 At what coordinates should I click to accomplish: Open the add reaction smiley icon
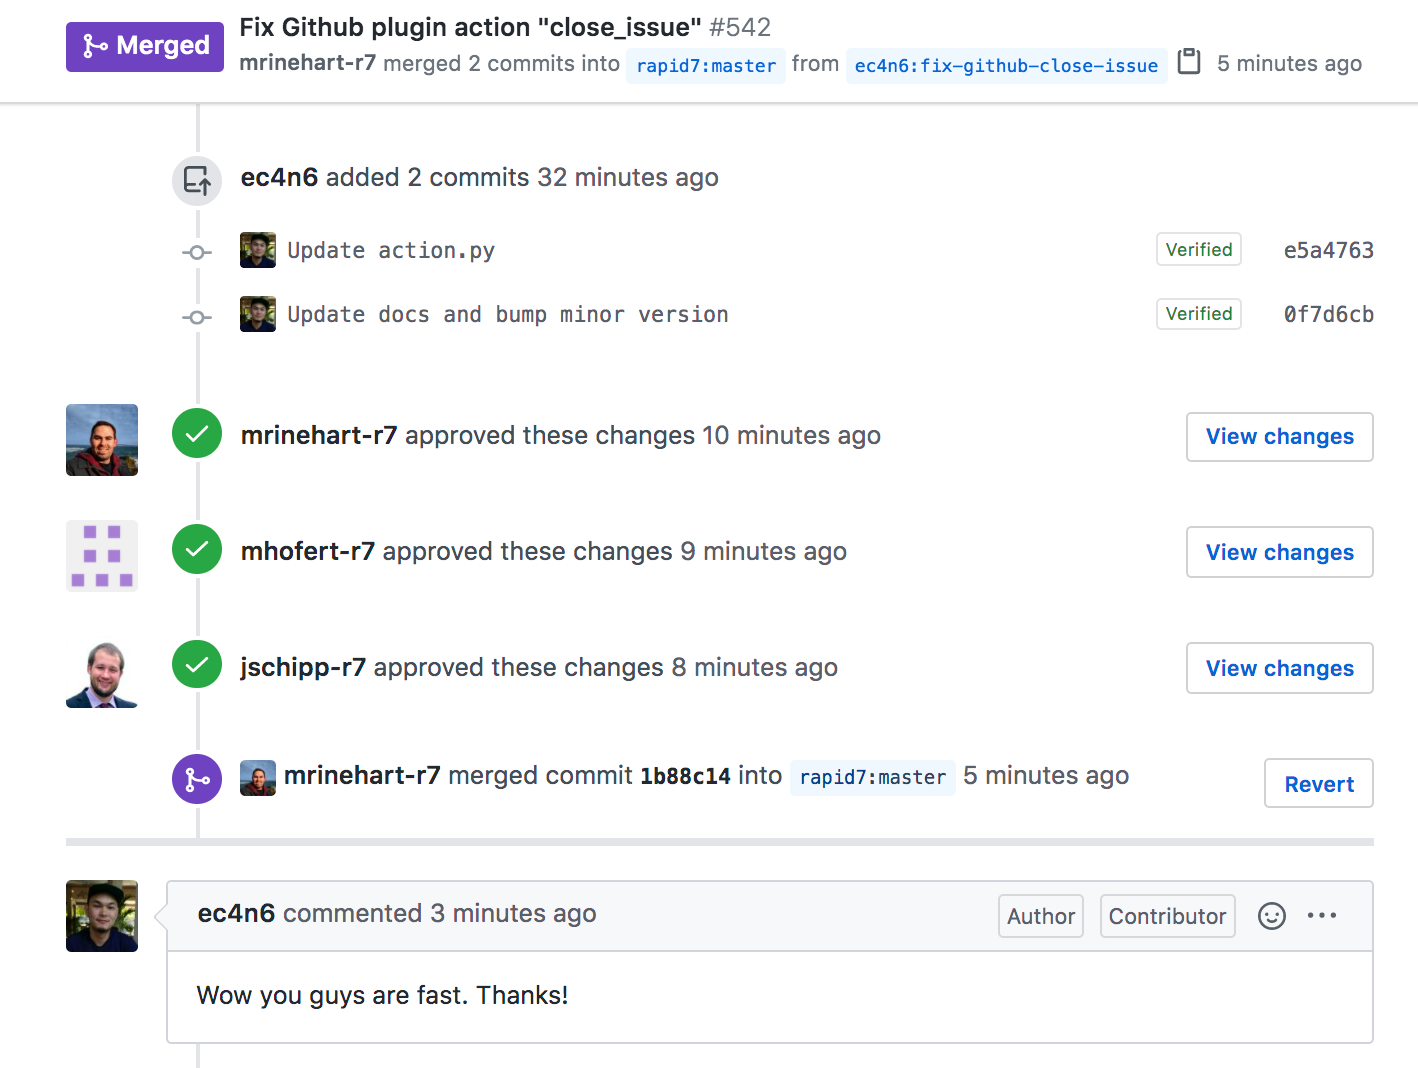1271,916
